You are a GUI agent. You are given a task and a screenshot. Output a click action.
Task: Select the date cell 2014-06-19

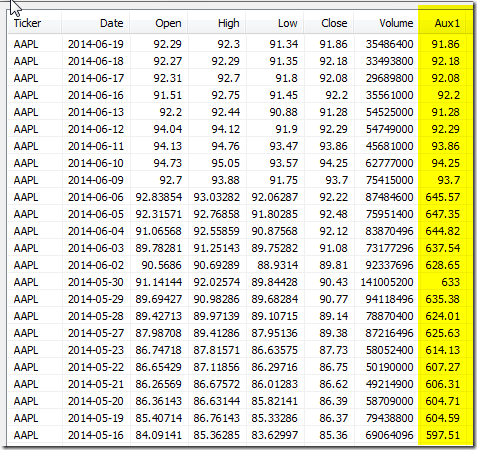(96, 44)
